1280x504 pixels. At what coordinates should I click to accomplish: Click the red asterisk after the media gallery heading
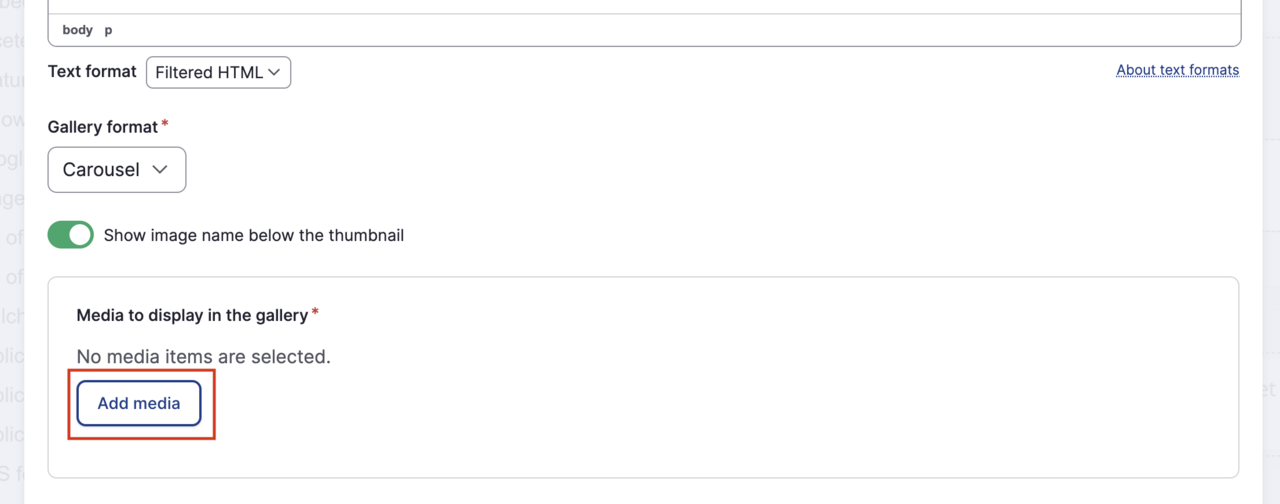click(316, 313)
